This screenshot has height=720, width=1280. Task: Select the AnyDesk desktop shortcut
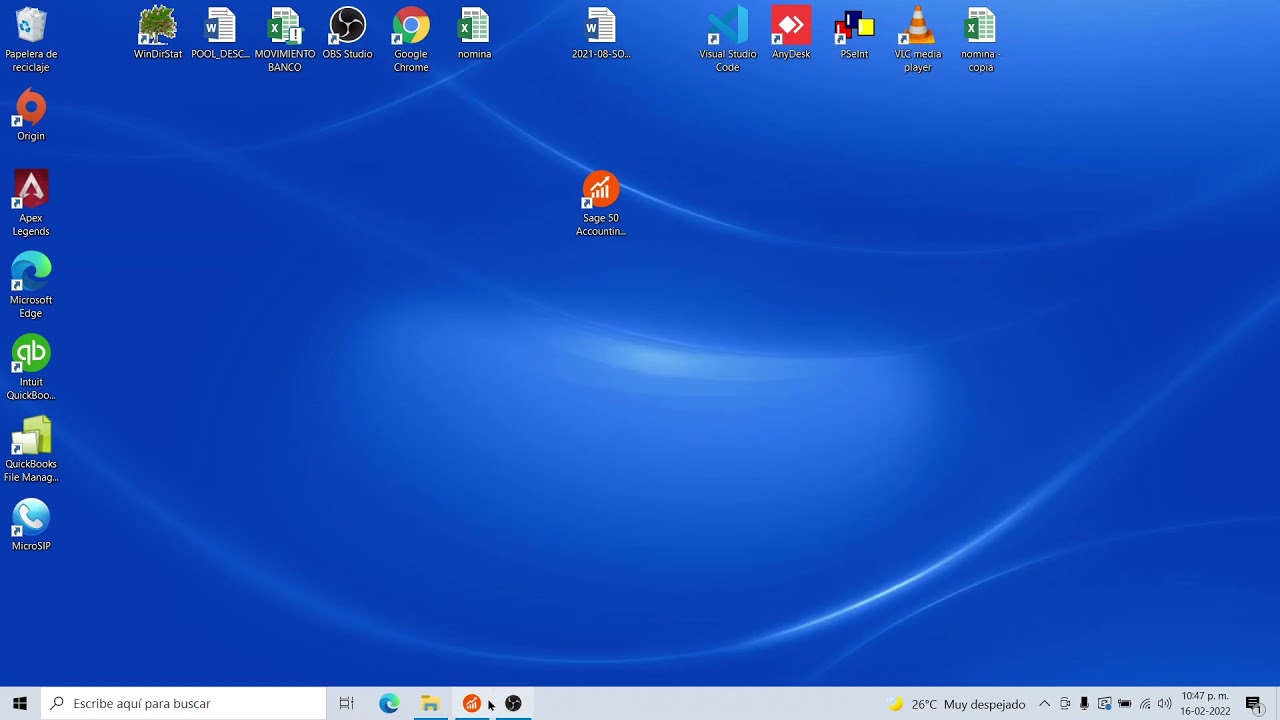pos(791,34)
